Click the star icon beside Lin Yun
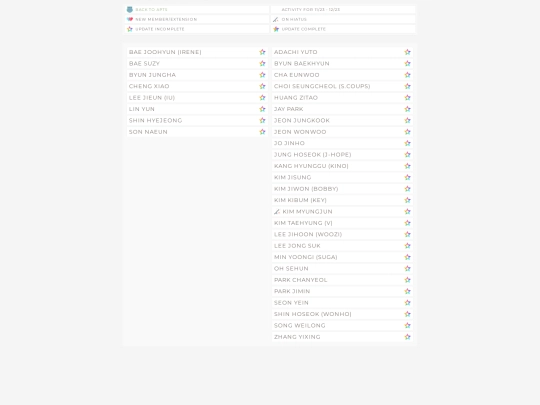 coord(262,109)
